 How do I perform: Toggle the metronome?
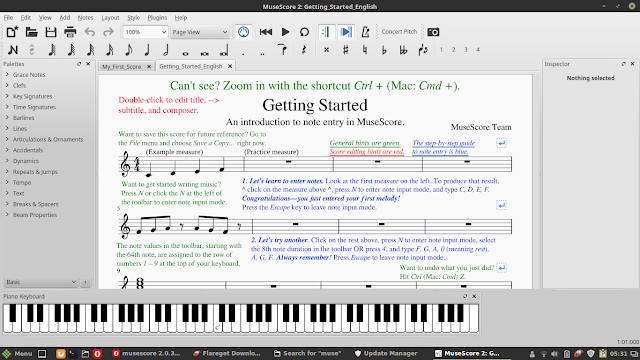pos(365,32)
